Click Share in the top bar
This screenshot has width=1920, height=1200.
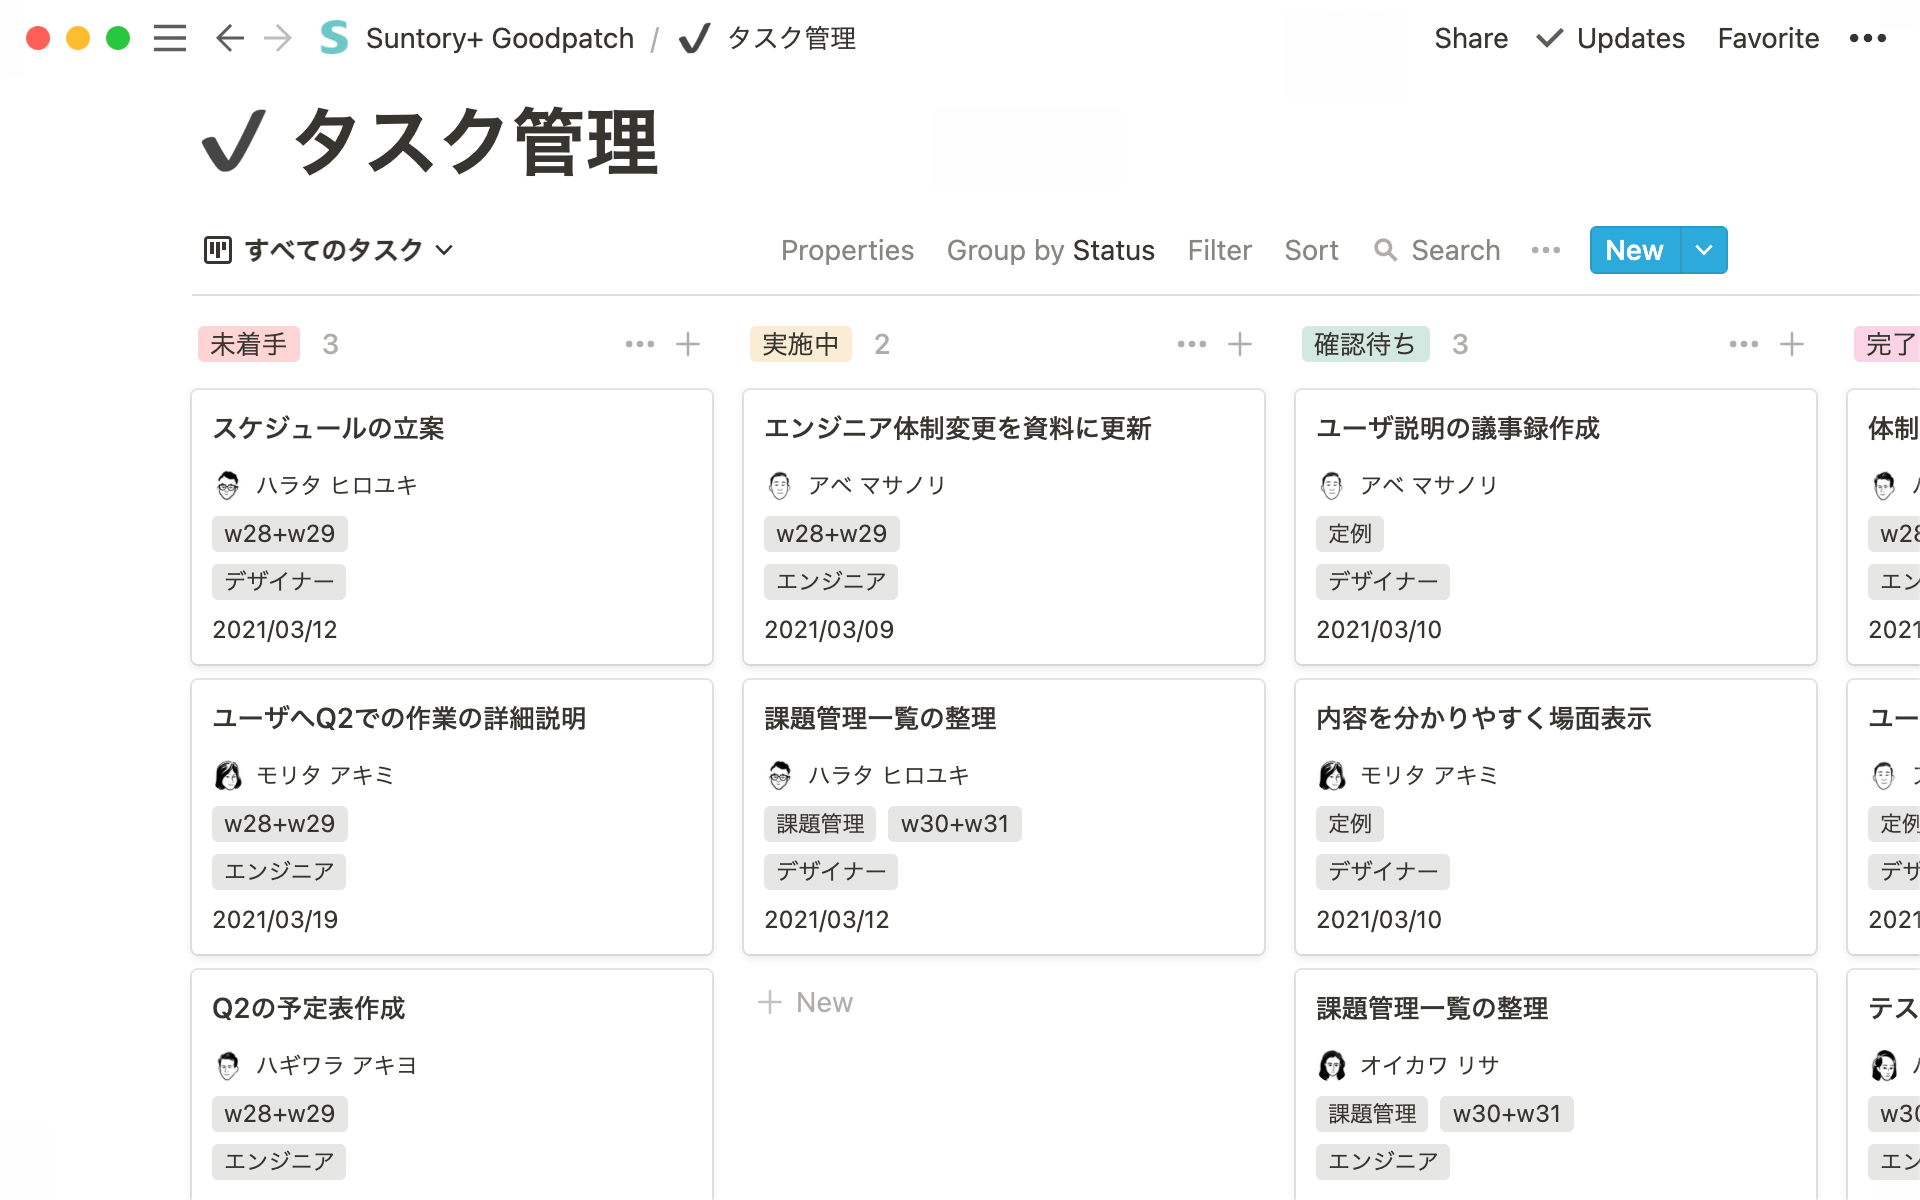1471,38
